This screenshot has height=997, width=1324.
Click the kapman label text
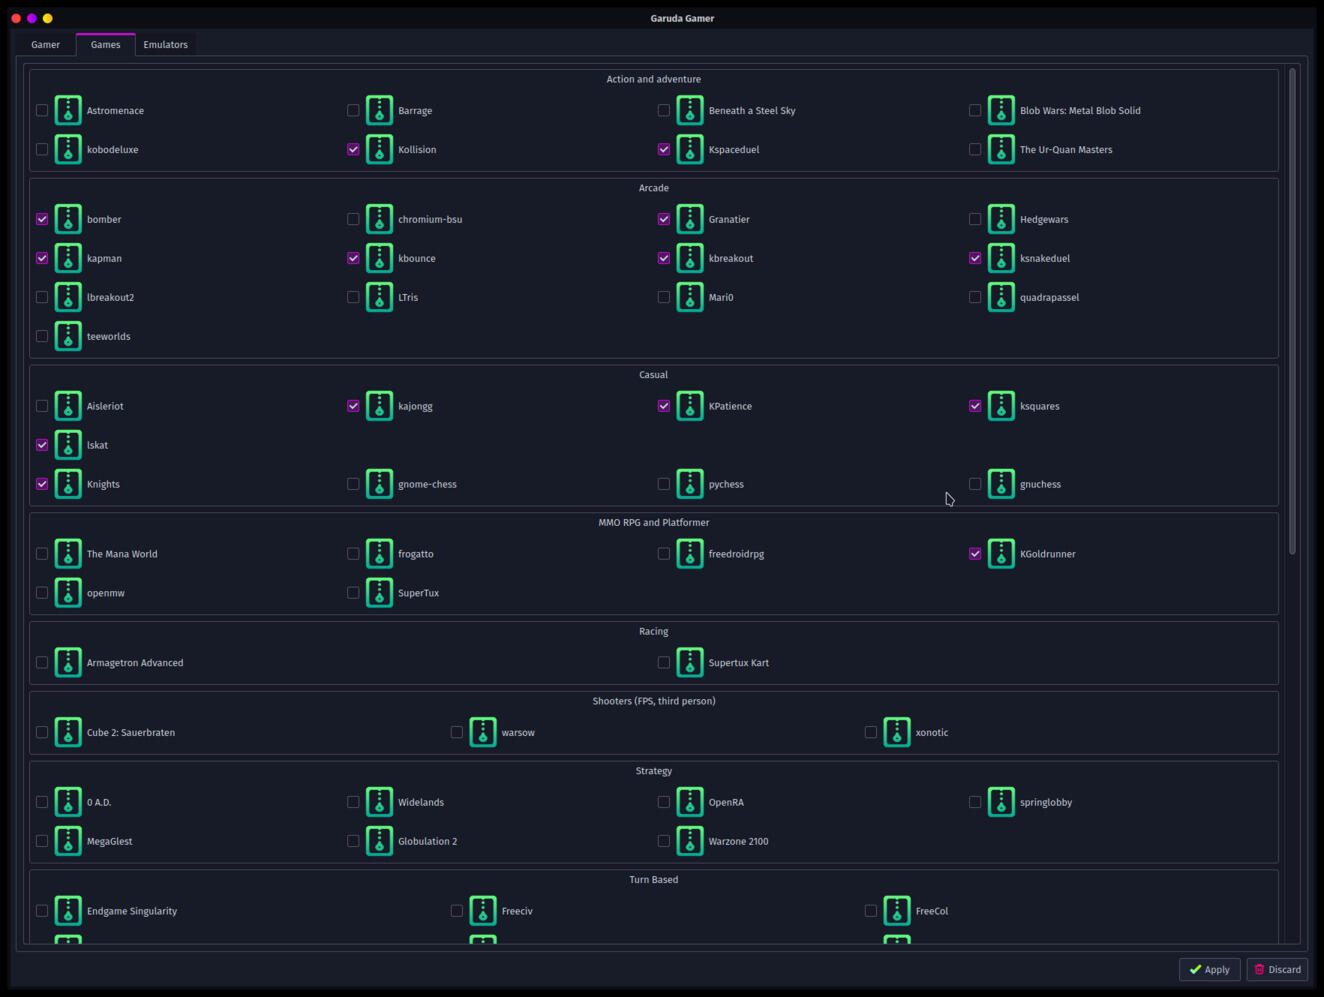pyautogui.click(x=104, y=258)
